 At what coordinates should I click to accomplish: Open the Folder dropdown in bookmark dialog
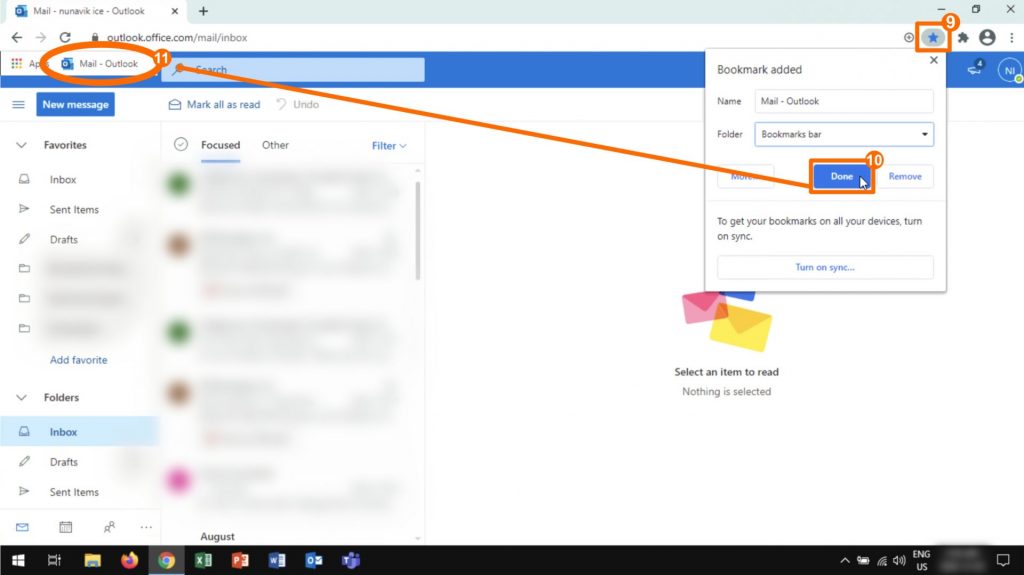pyautogui.click(x=844, y=134)
